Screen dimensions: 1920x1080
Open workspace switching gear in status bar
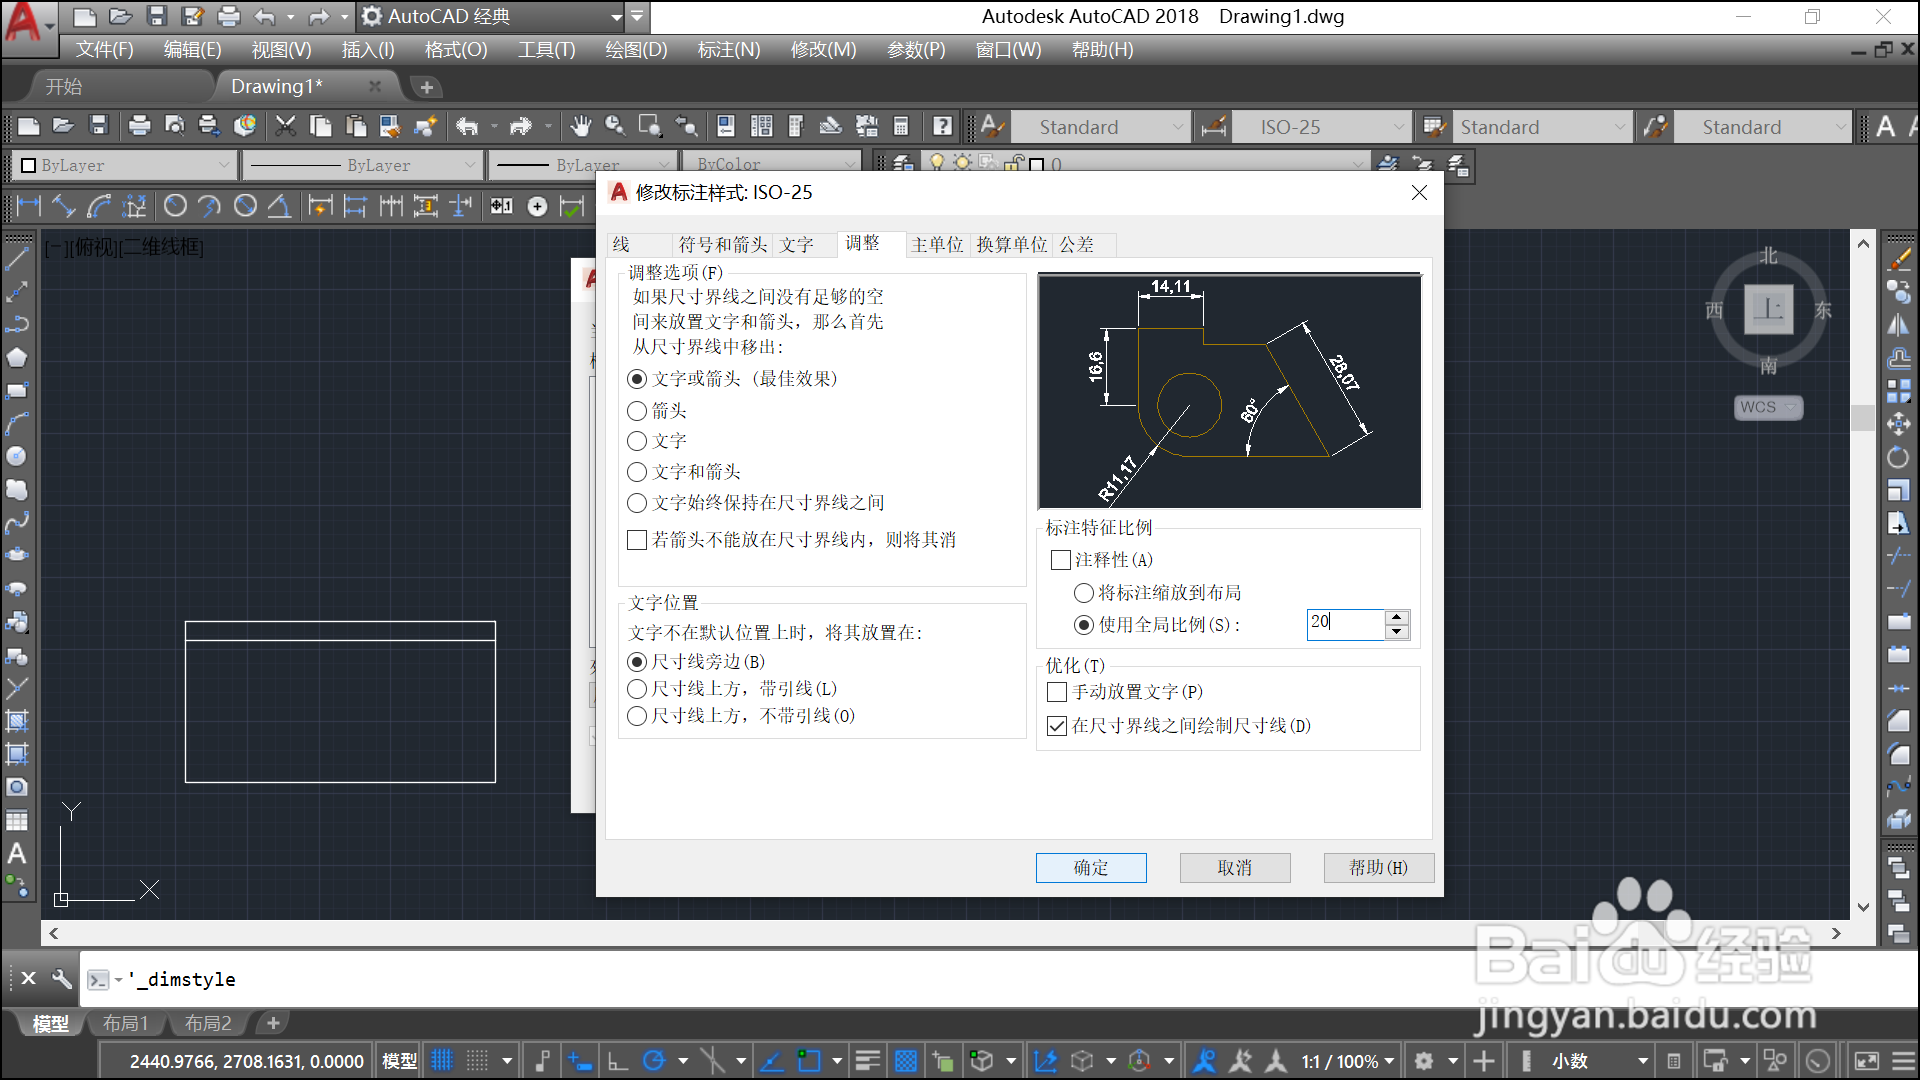point(1424,1061)
